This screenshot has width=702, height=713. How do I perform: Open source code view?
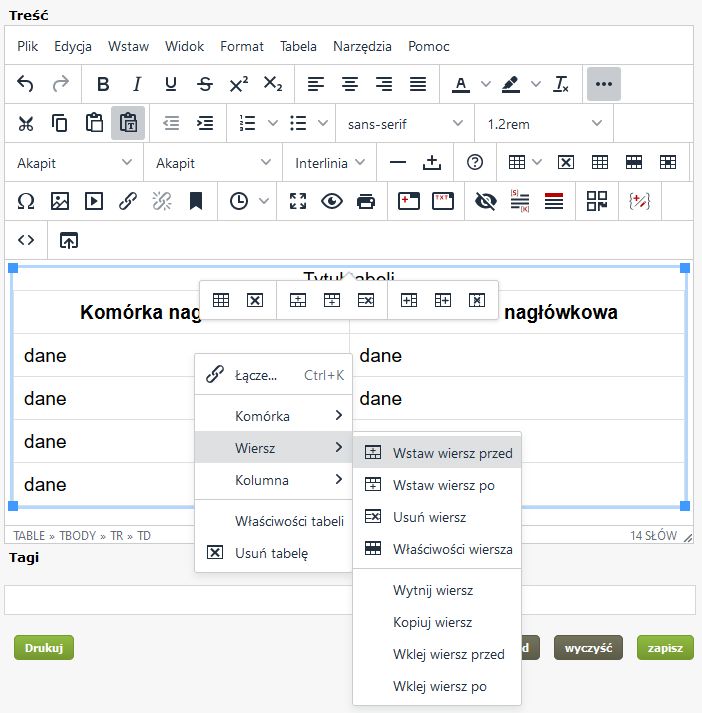tap(26, 240)
